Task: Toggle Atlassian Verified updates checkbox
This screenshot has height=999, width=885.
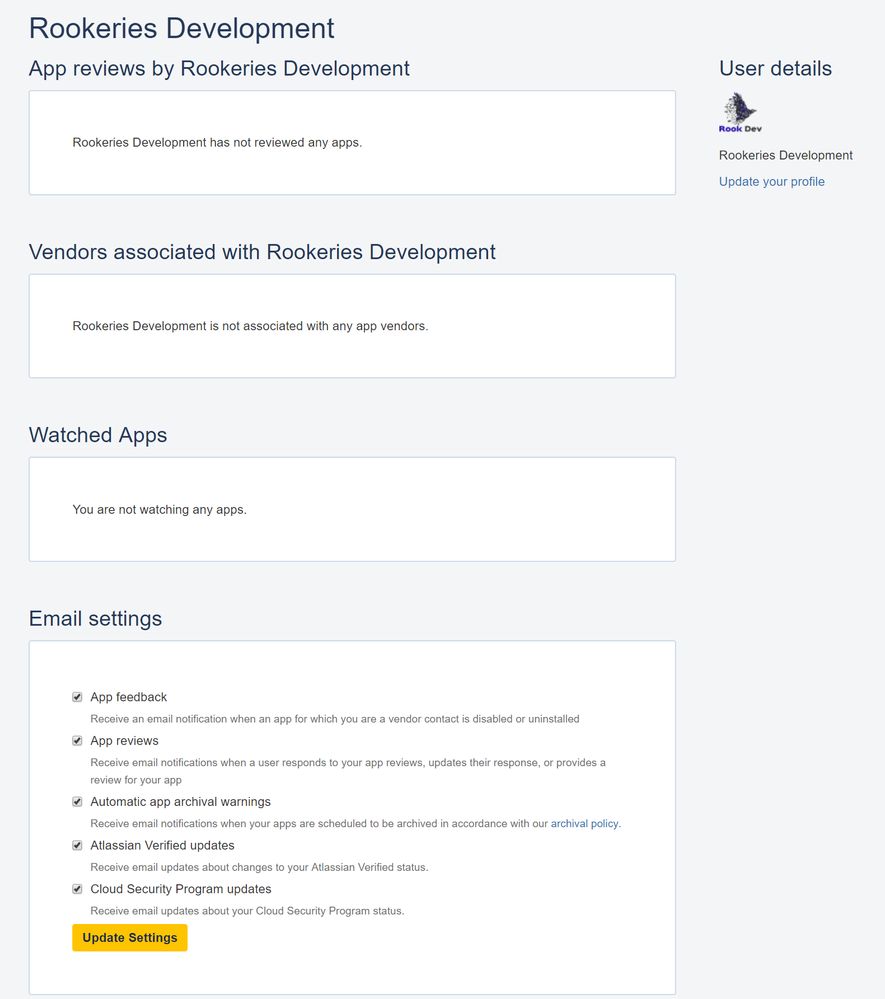Action: coord(77,845)
